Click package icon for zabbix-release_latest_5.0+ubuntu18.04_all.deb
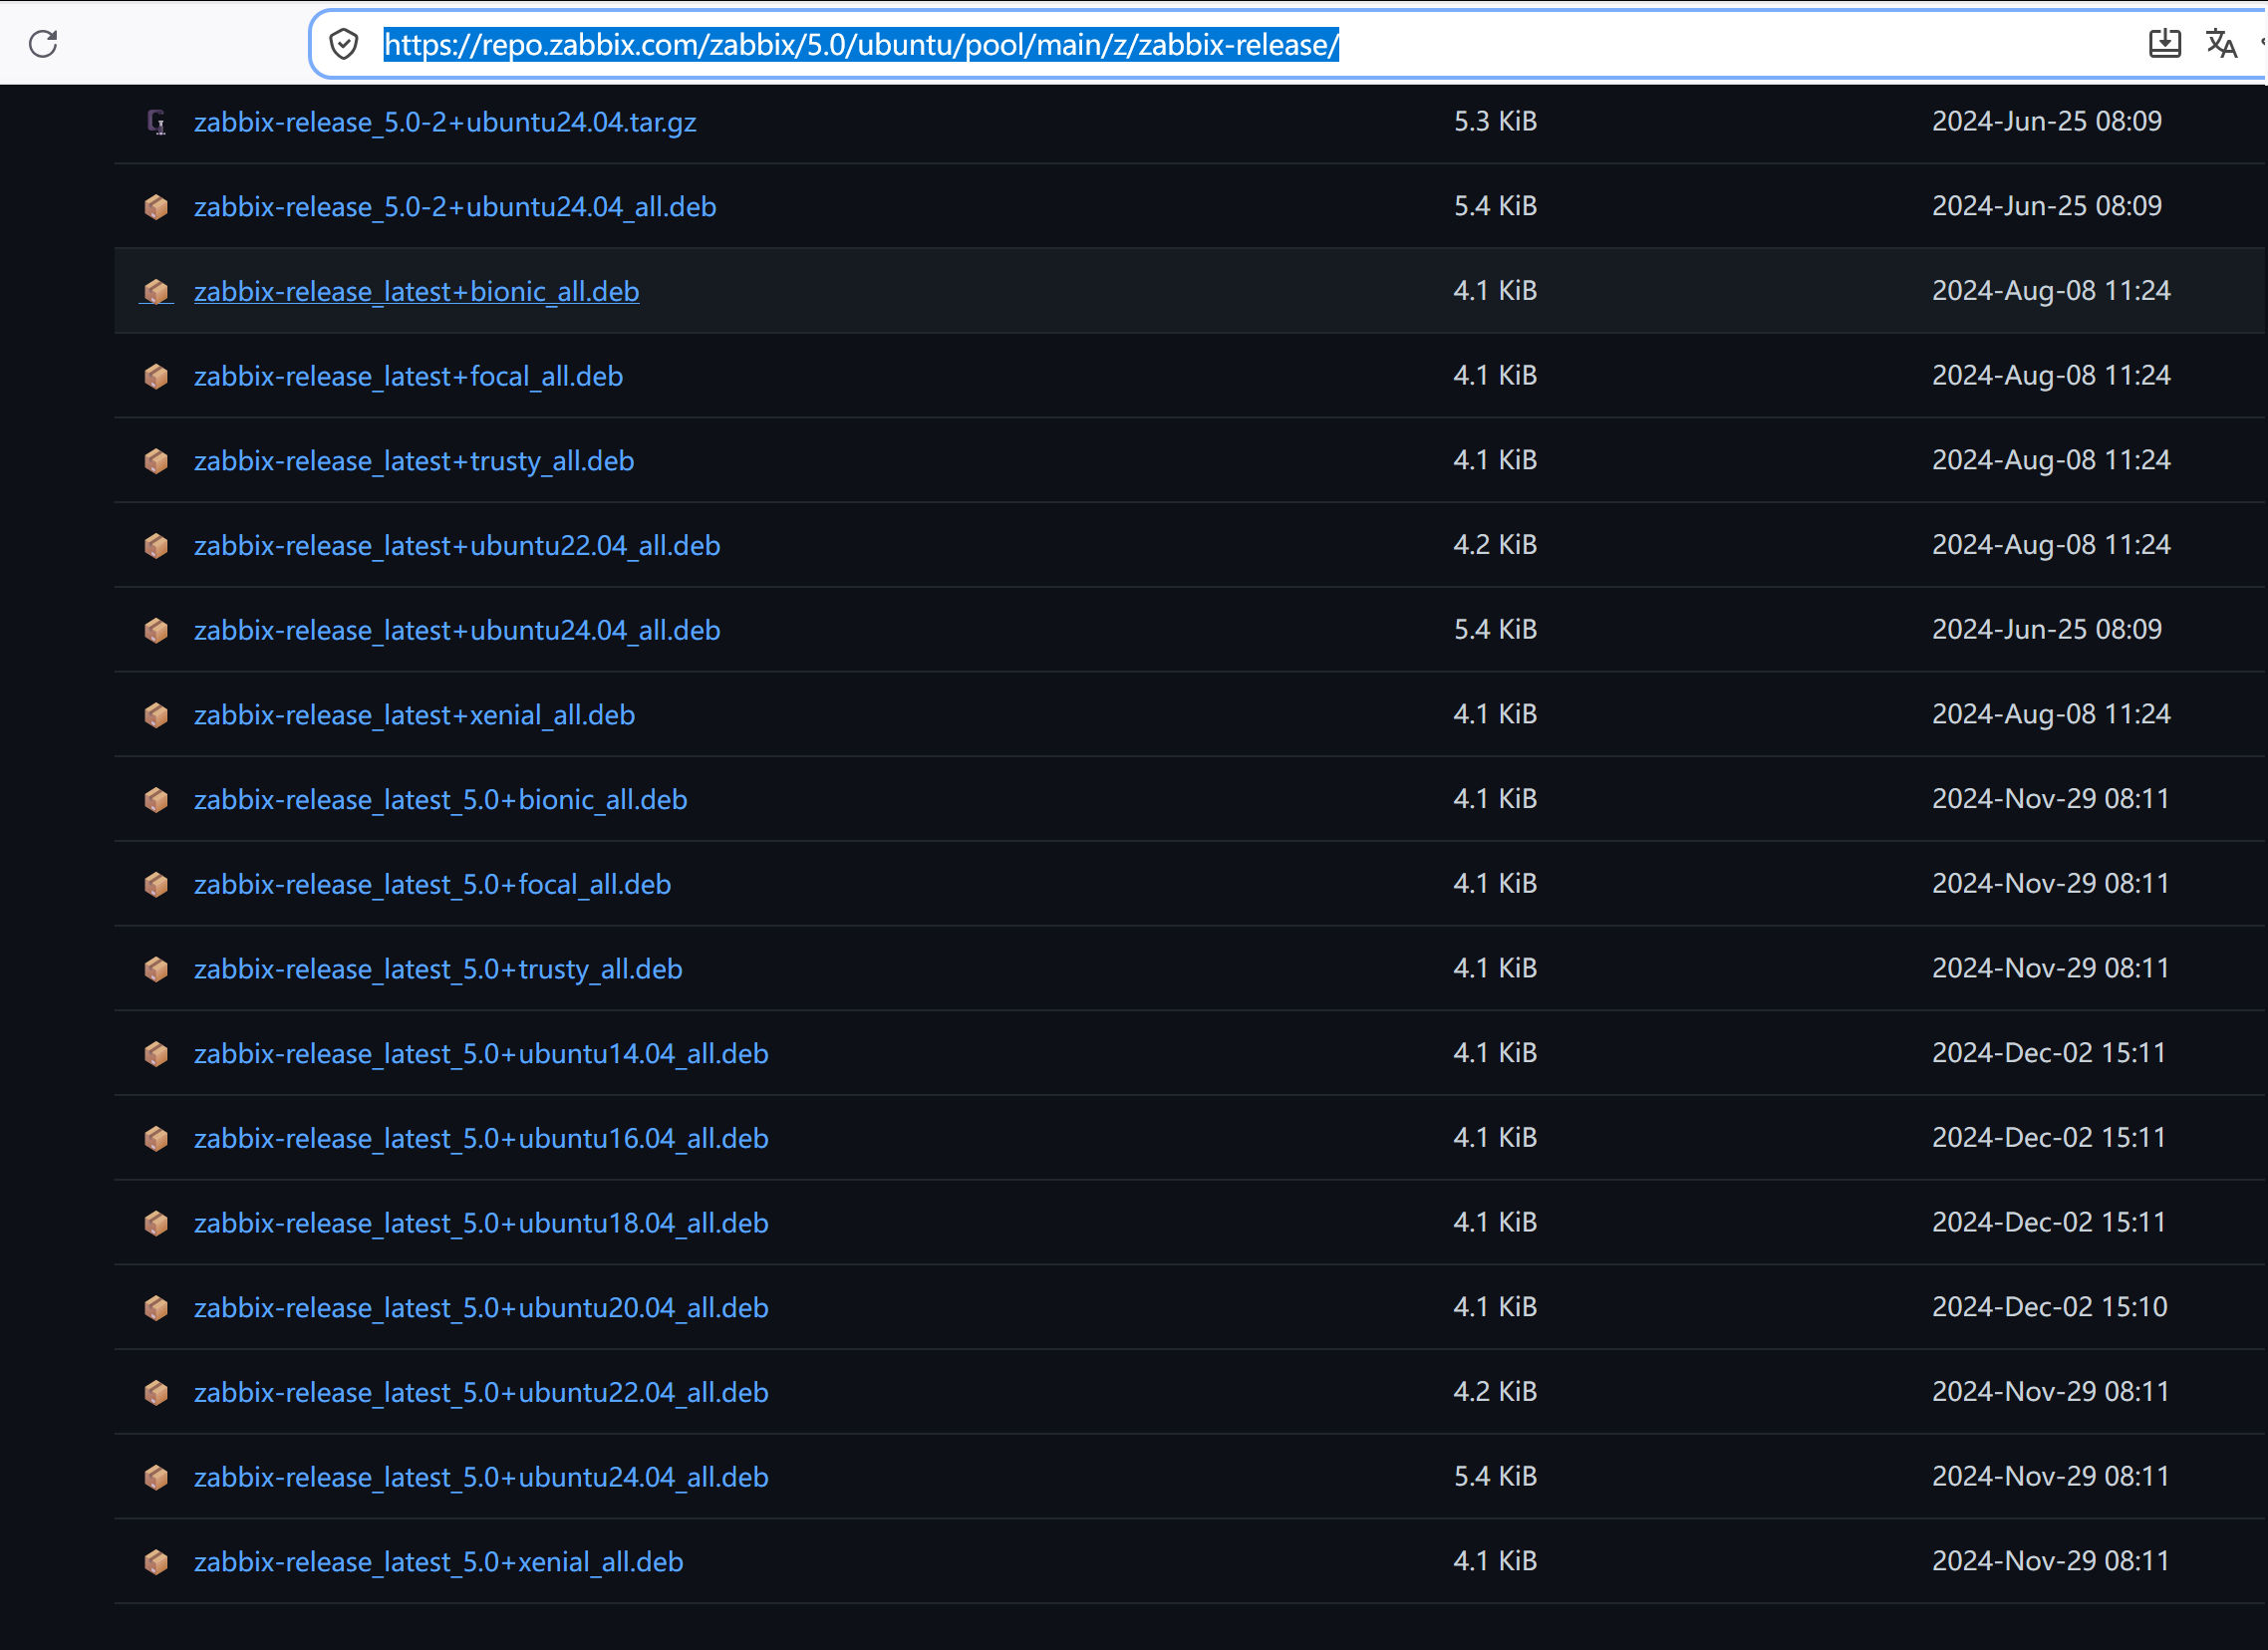The height and width of the screenshot is (1650, 2268). [156, 1223]
